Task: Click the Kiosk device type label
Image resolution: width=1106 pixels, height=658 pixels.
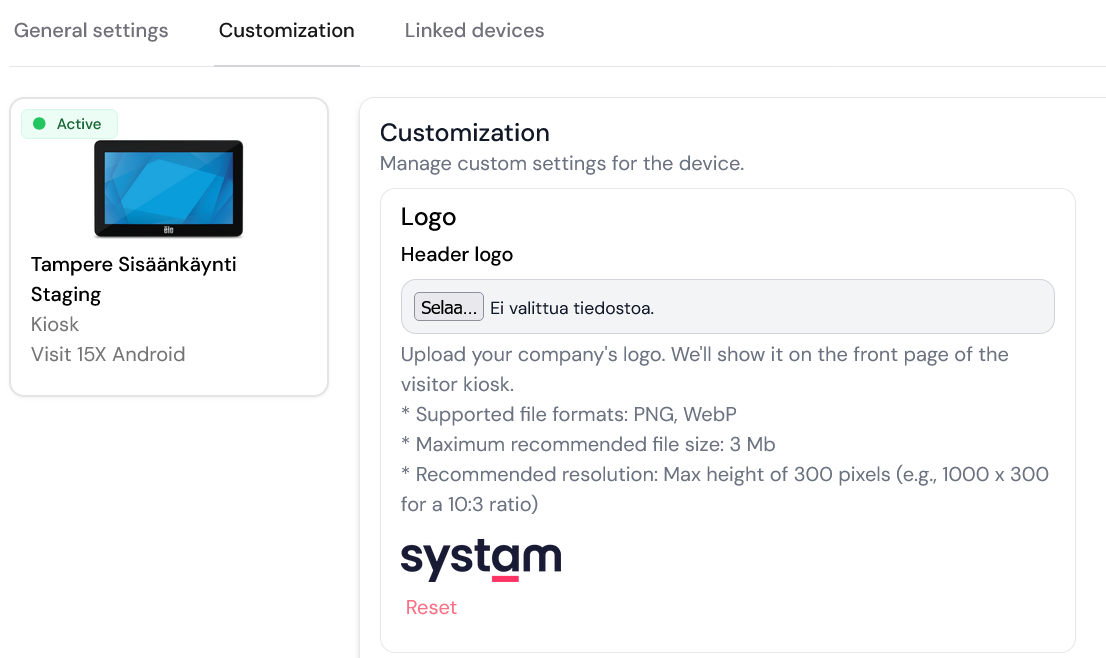Action: (55, 324)
